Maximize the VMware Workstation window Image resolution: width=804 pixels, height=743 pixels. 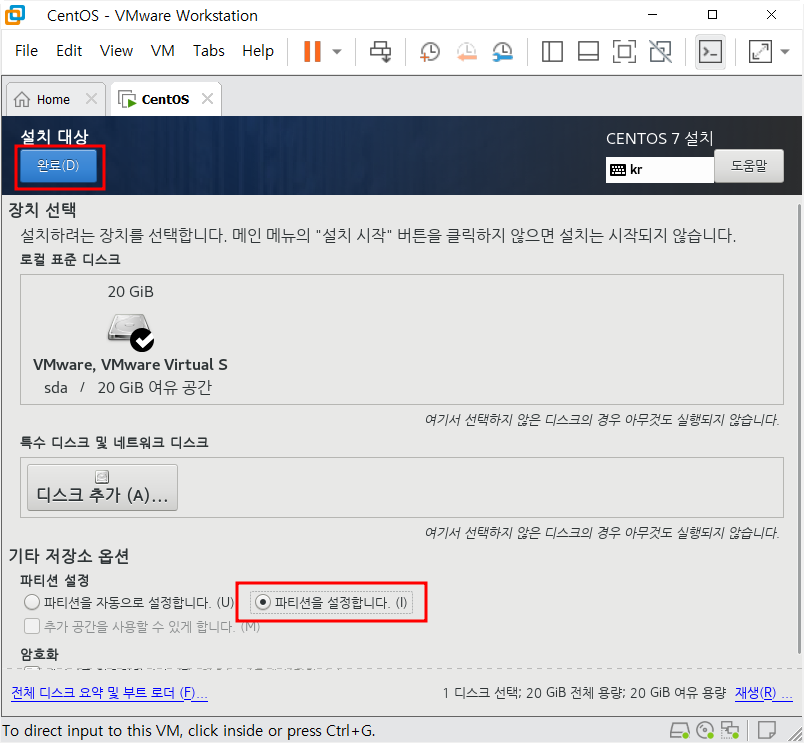[x=712, y=15]
